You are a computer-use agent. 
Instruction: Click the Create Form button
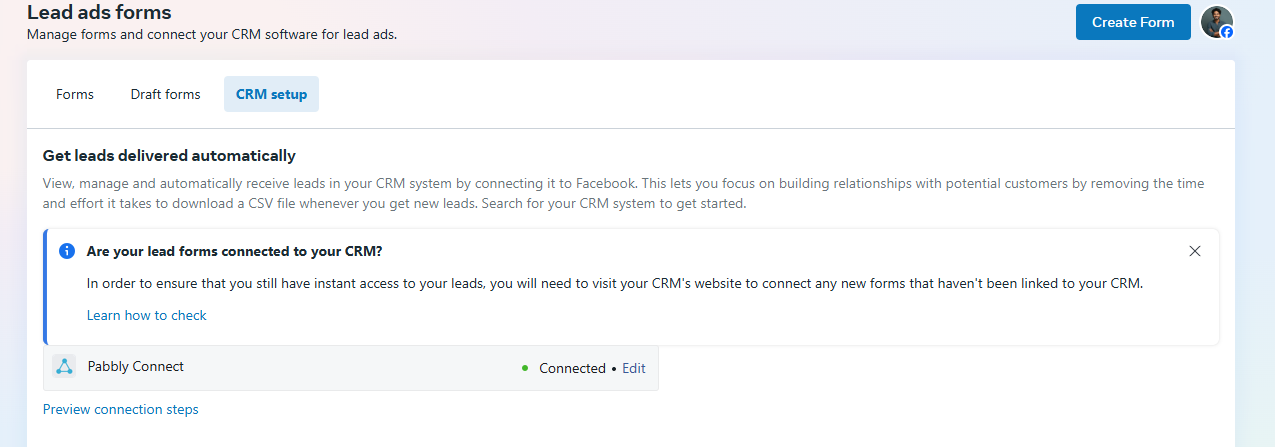pos(1133,22)
